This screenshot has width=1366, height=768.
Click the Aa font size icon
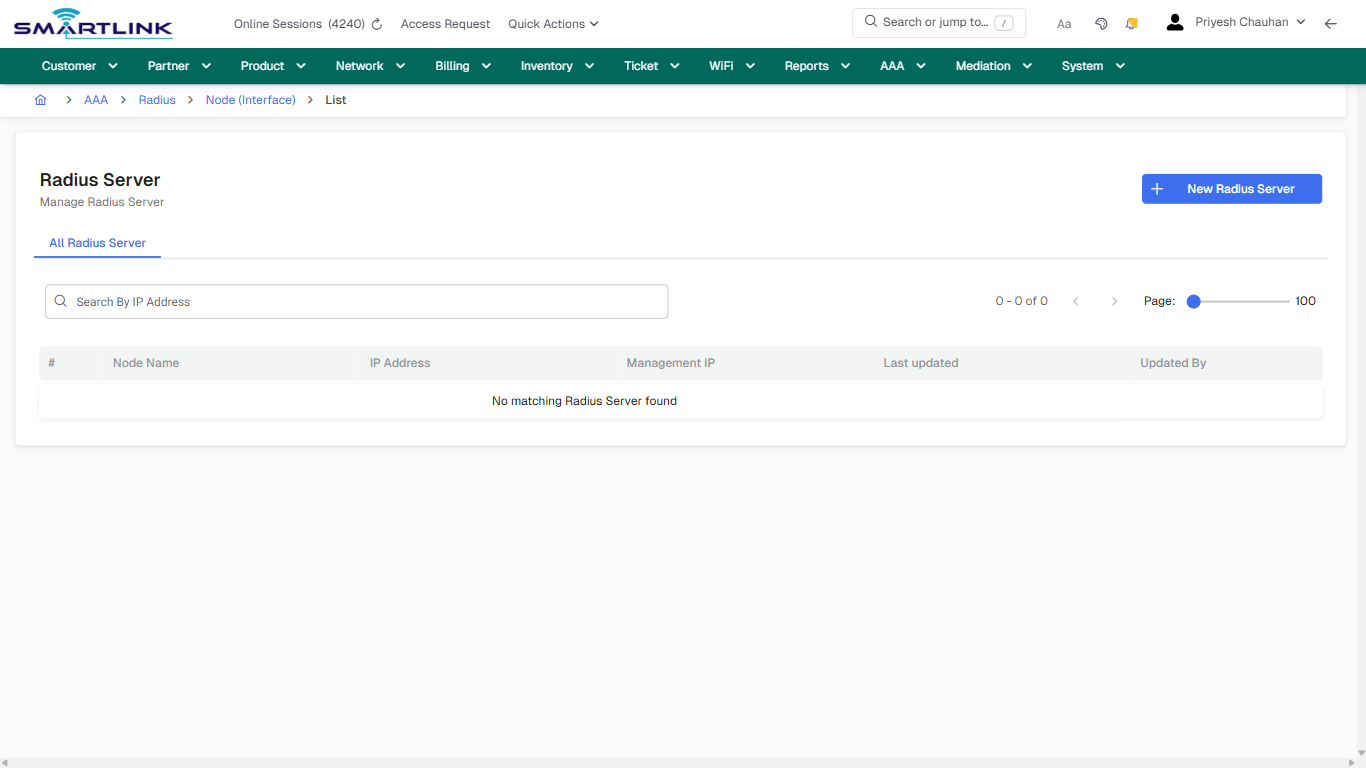[x=1063, y=23]
